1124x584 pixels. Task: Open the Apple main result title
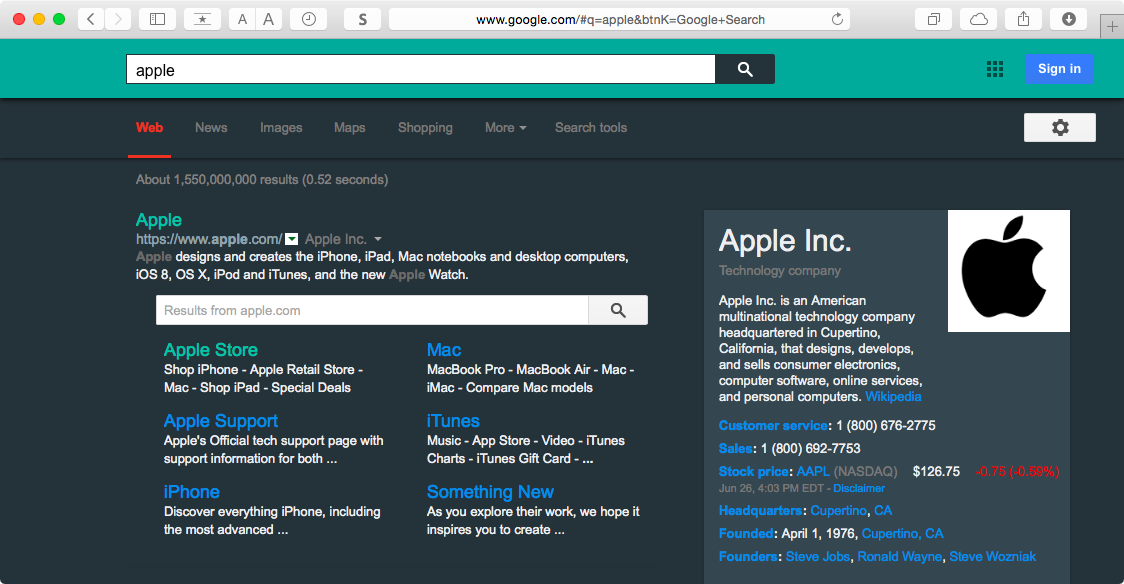click(x=158, y=220)
